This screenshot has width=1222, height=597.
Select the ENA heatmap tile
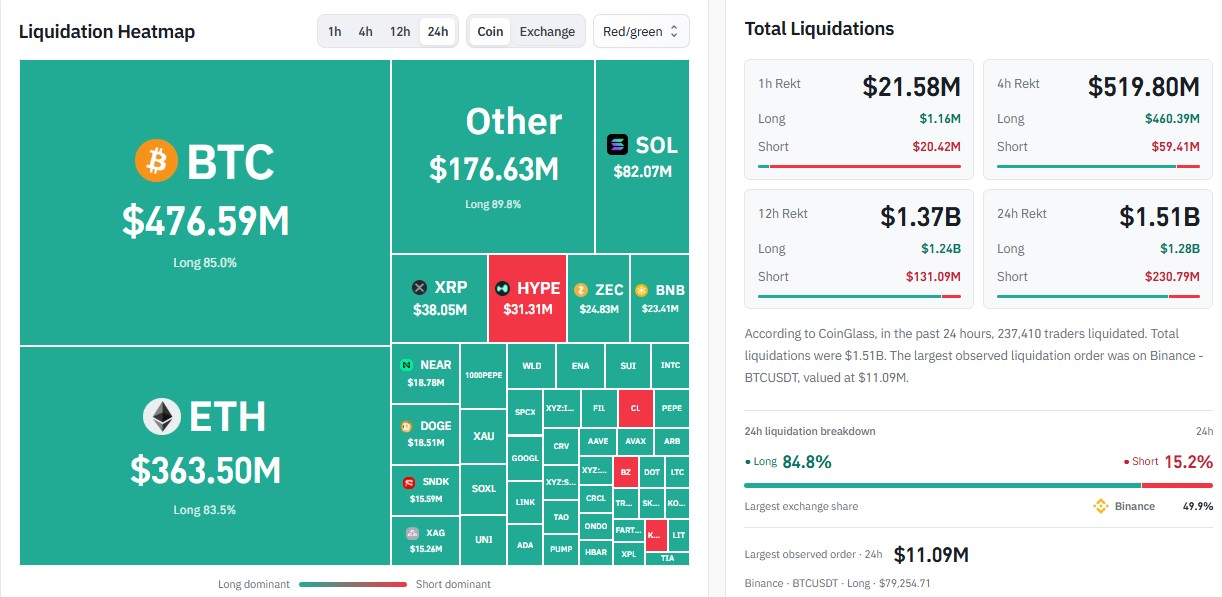[580, 366]
